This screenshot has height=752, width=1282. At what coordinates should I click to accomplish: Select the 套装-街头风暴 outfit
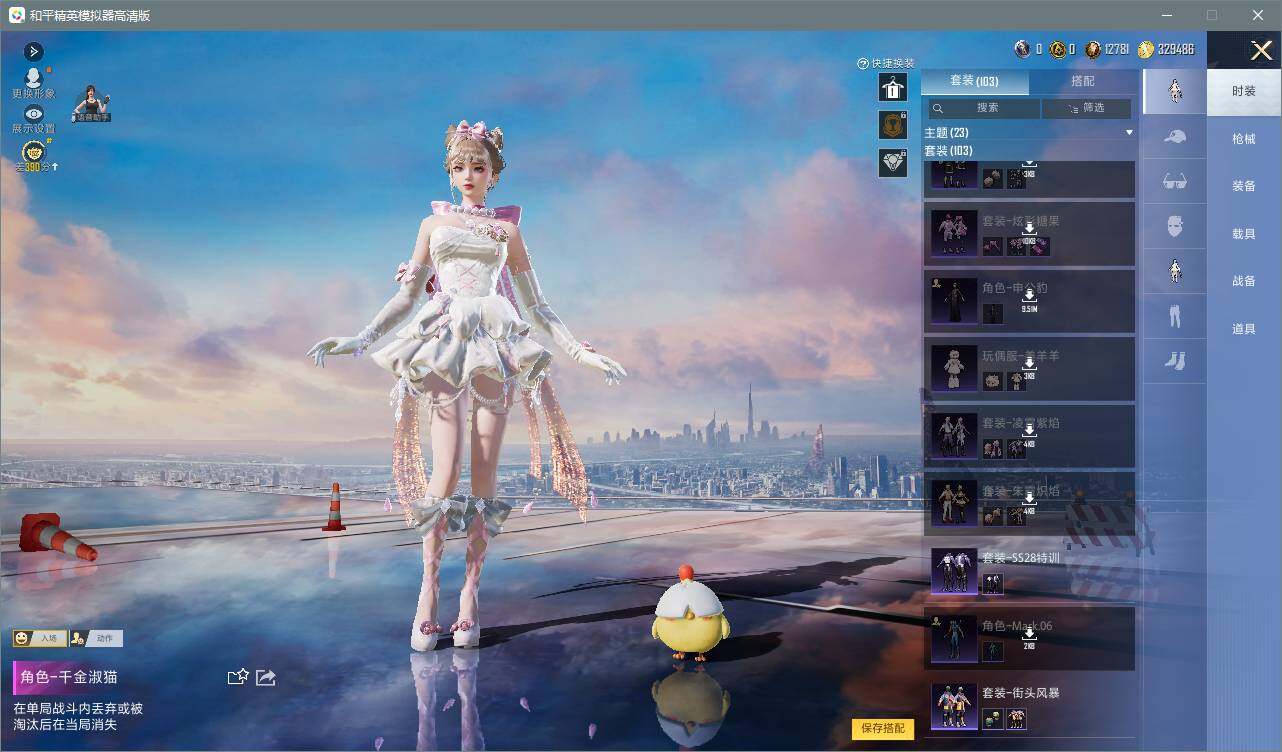pyautogui.click(x=1030, y=706)
